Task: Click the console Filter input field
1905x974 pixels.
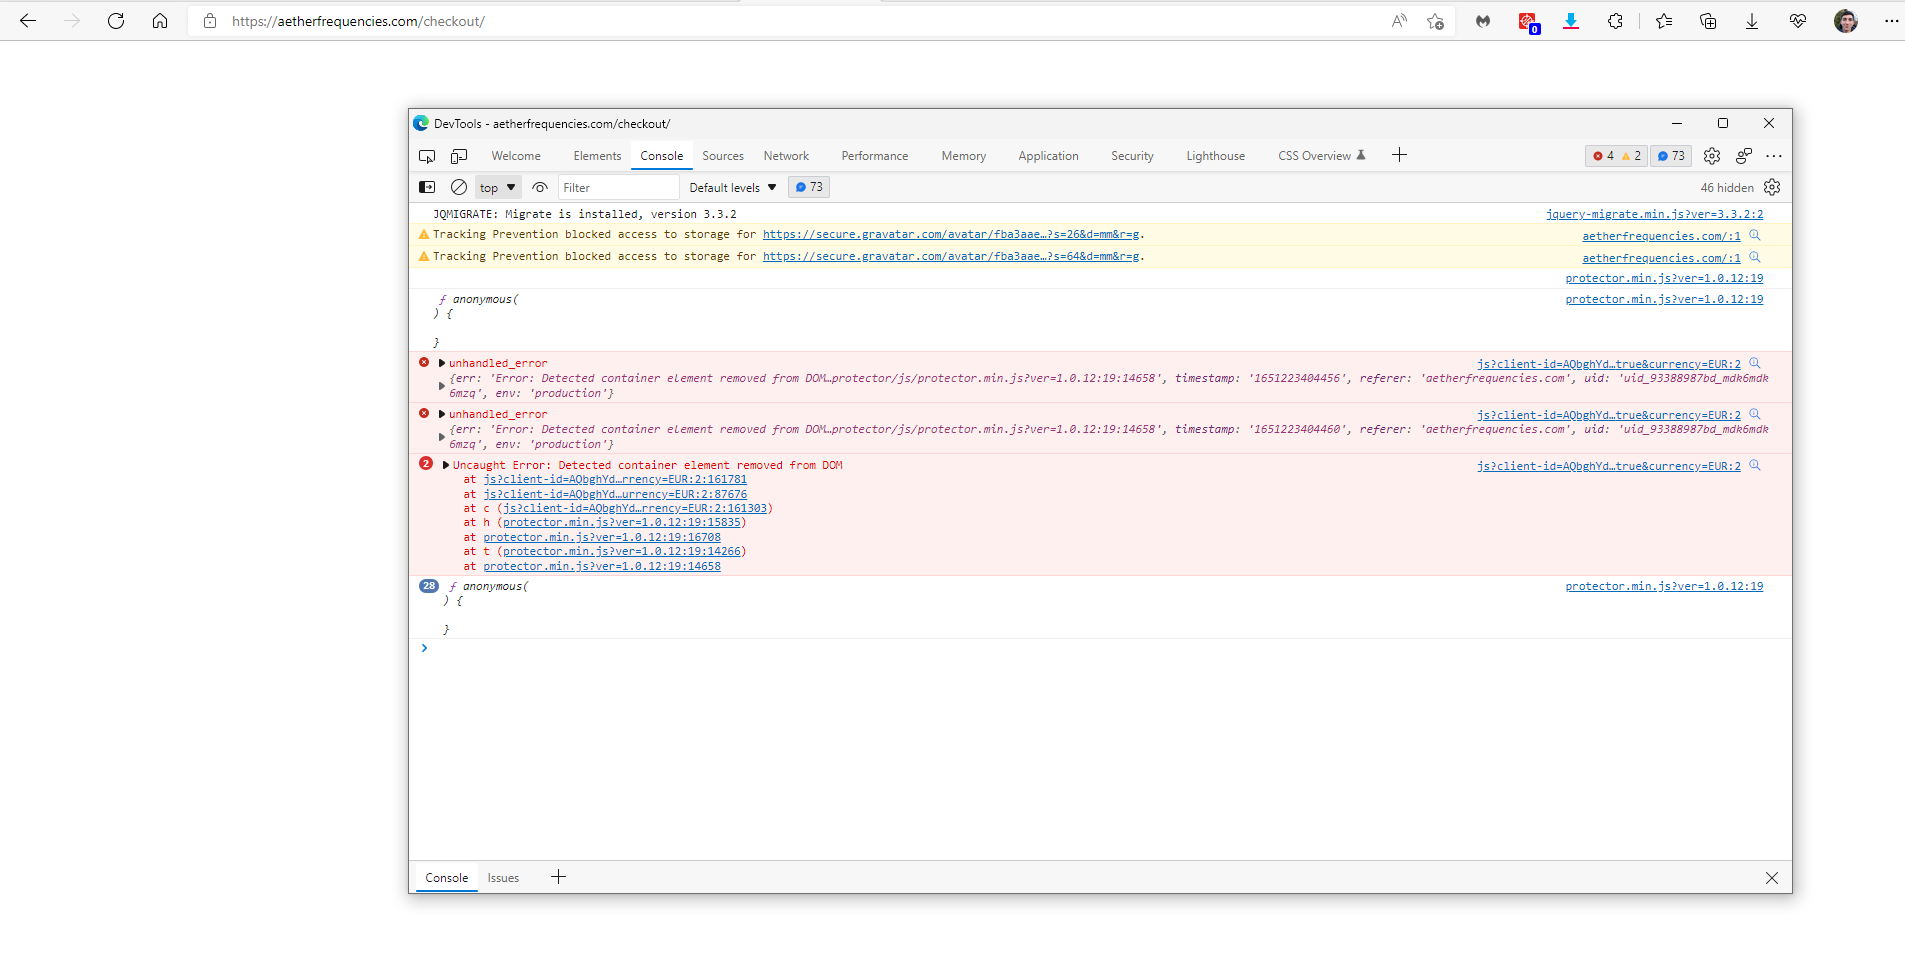Action: click(x=618, y=187)
